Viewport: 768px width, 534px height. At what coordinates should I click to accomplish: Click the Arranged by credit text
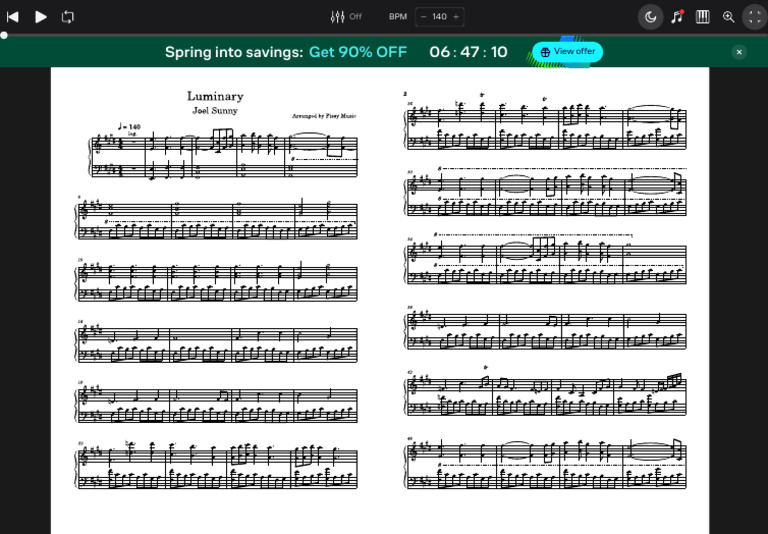point(324,116)
